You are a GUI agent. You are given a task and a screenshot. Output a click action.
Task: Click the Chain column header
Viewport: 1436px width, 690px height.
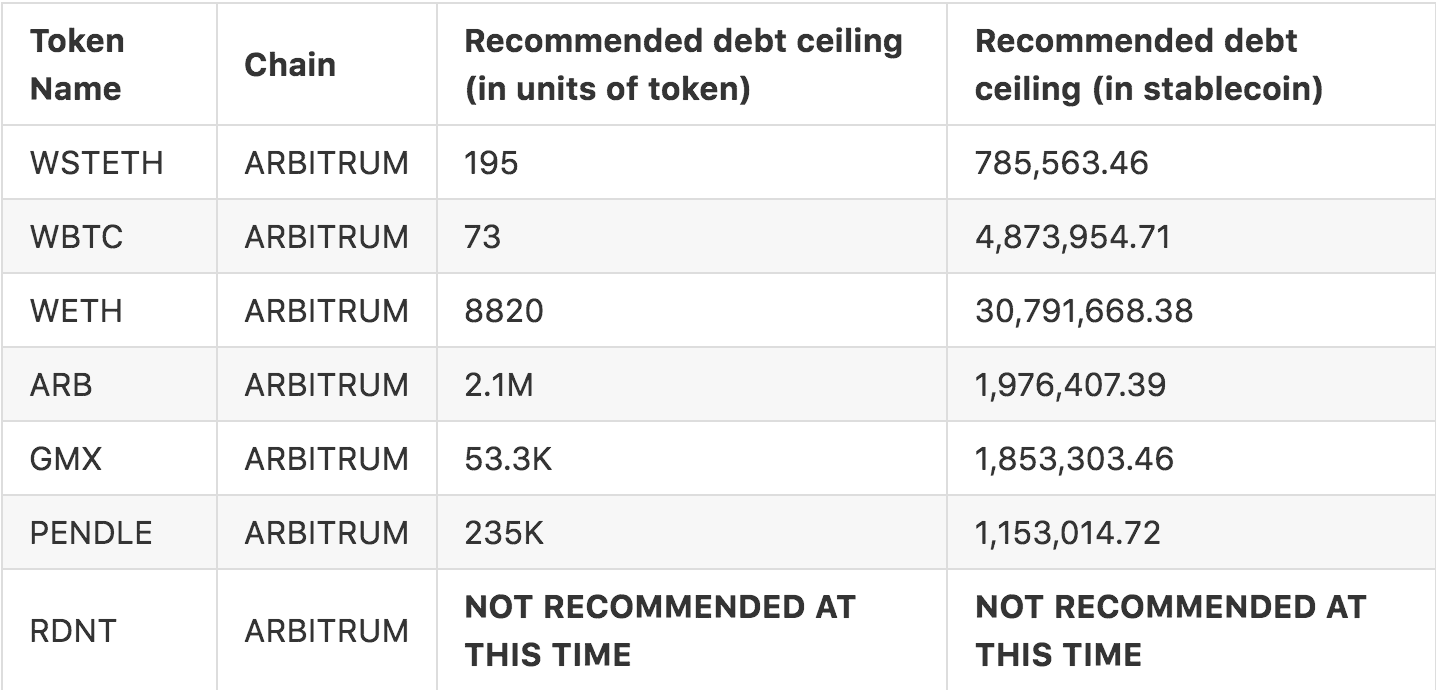point(290,65)
